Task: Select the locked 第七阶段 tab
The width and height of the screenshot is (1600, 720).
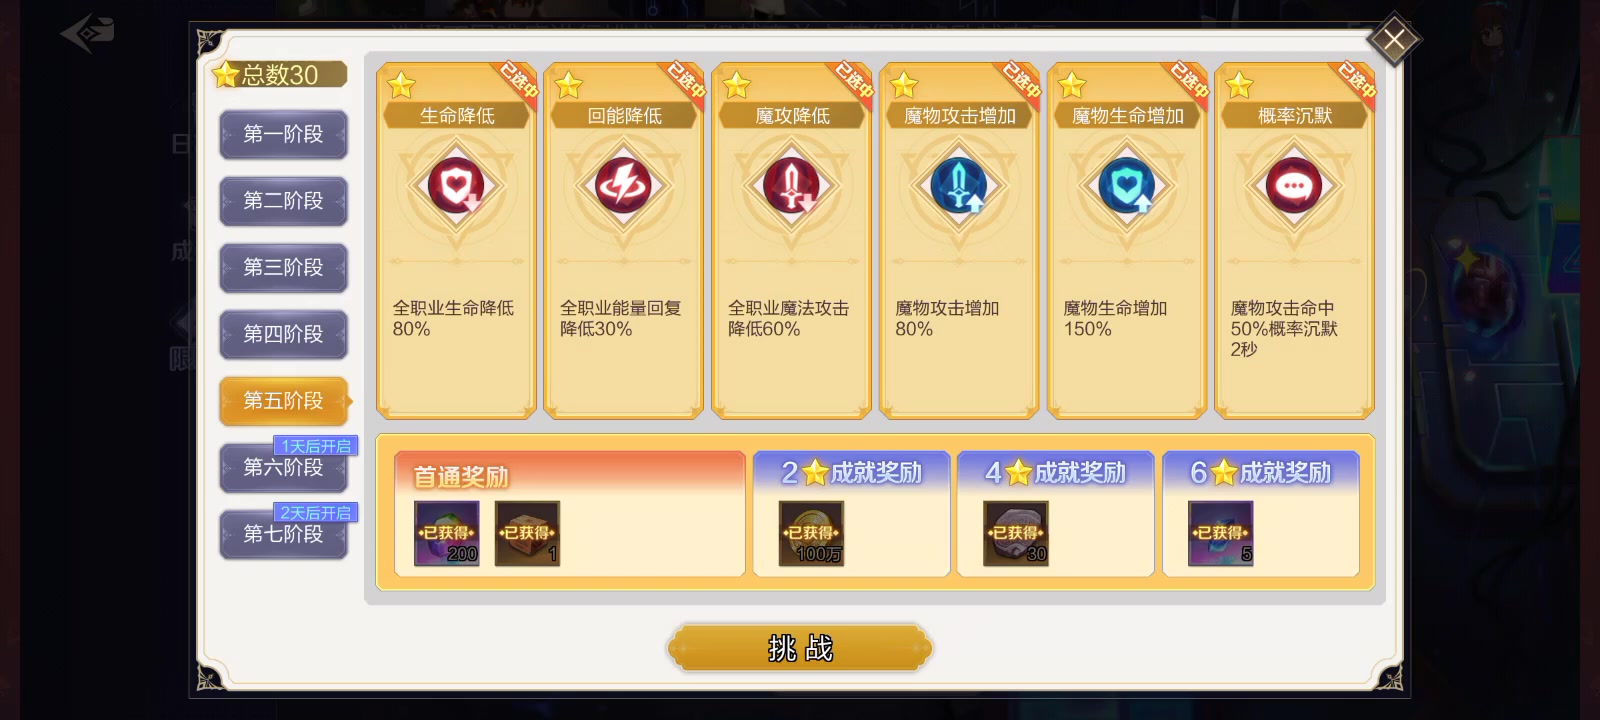Action: tap(284, 535)
